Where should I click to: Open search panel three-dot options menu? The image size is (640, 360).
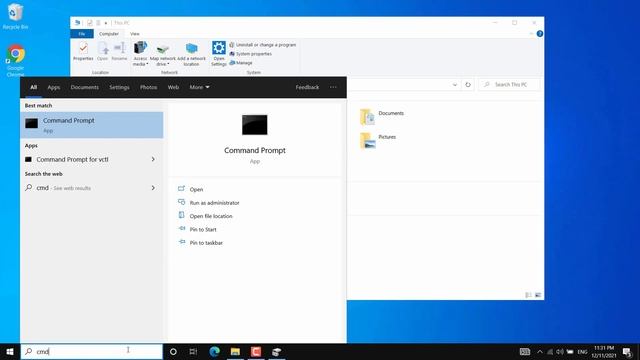point(333,87)
